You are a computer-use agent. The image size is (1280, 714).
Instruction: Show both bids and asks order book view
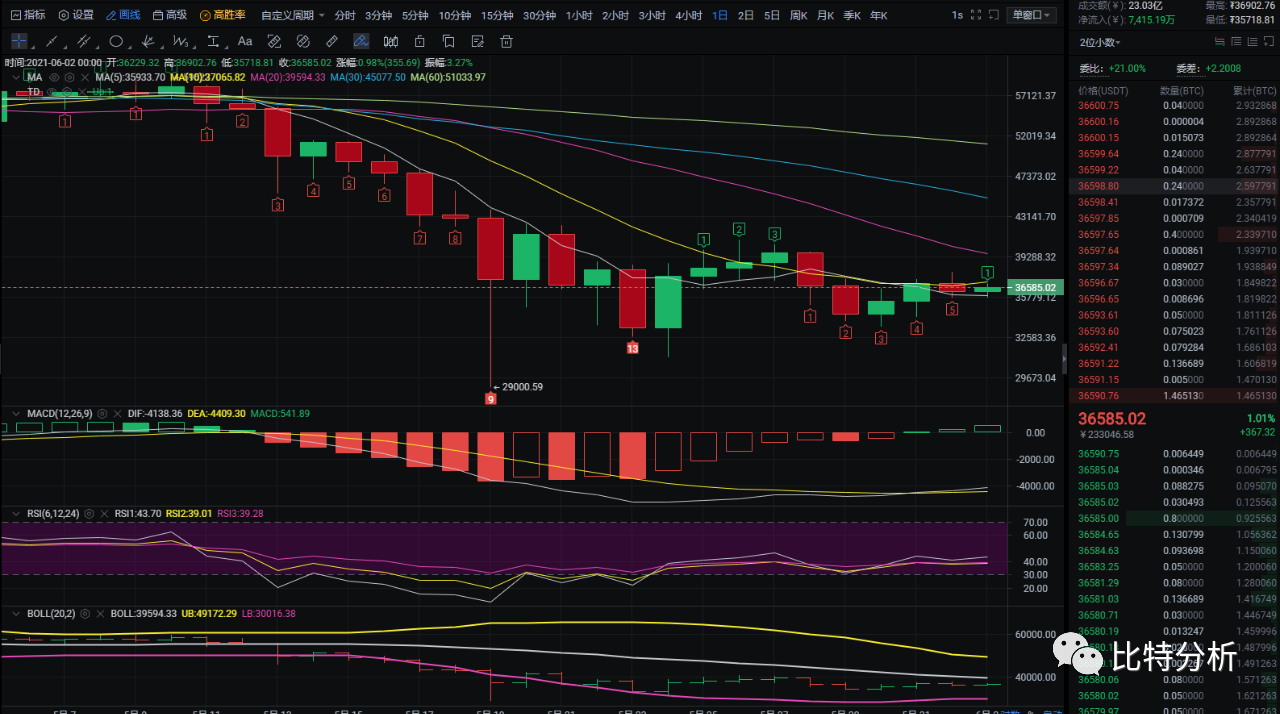1220,42
